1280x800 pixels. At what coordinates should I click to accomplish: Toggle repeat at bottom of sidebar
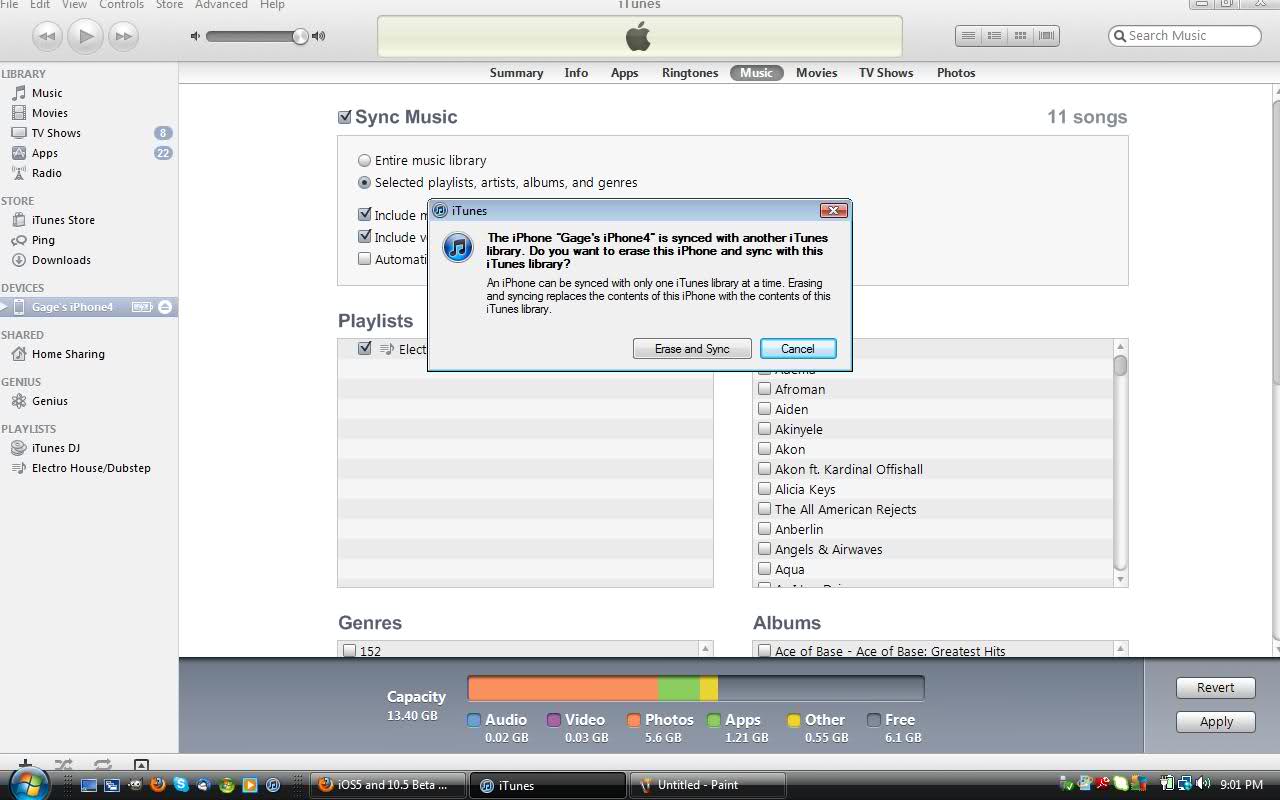point(102,765)
